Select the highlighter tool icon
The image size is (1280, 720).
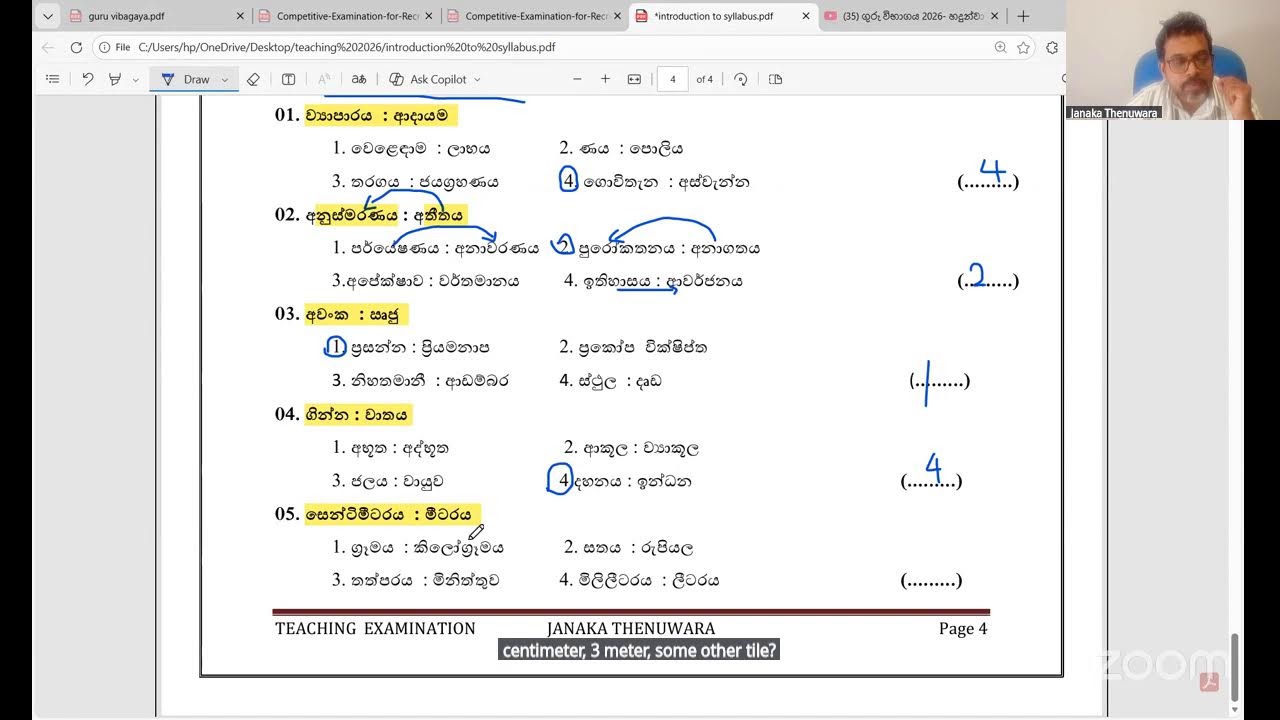(x=115, y=79)
